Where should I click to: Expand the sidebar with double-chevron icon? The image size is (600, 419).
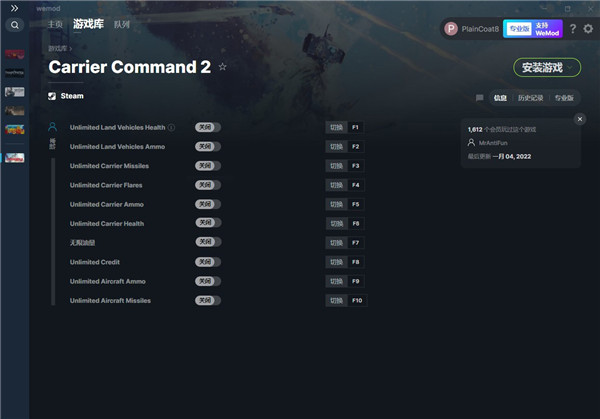click(x=14, y=8)
